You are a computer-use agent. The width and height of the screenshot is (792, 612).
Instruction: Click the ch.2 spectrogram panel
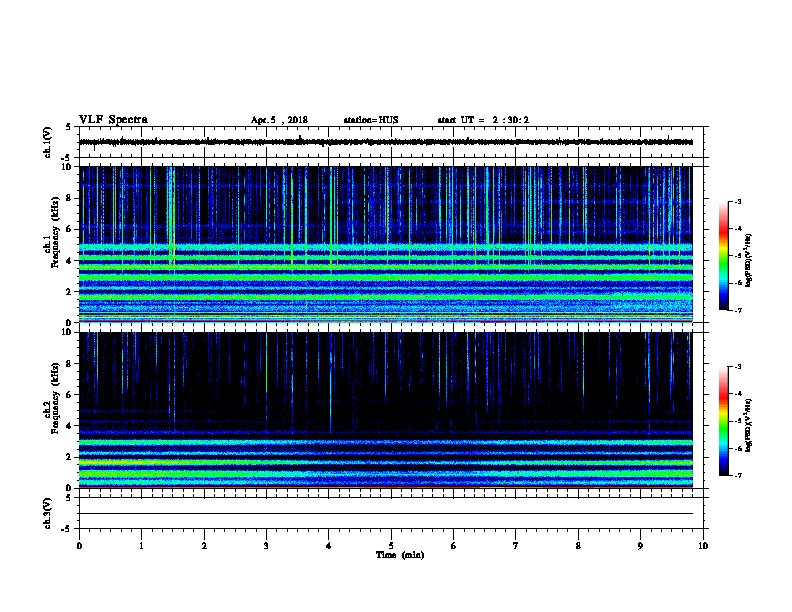tap(386, 410)
